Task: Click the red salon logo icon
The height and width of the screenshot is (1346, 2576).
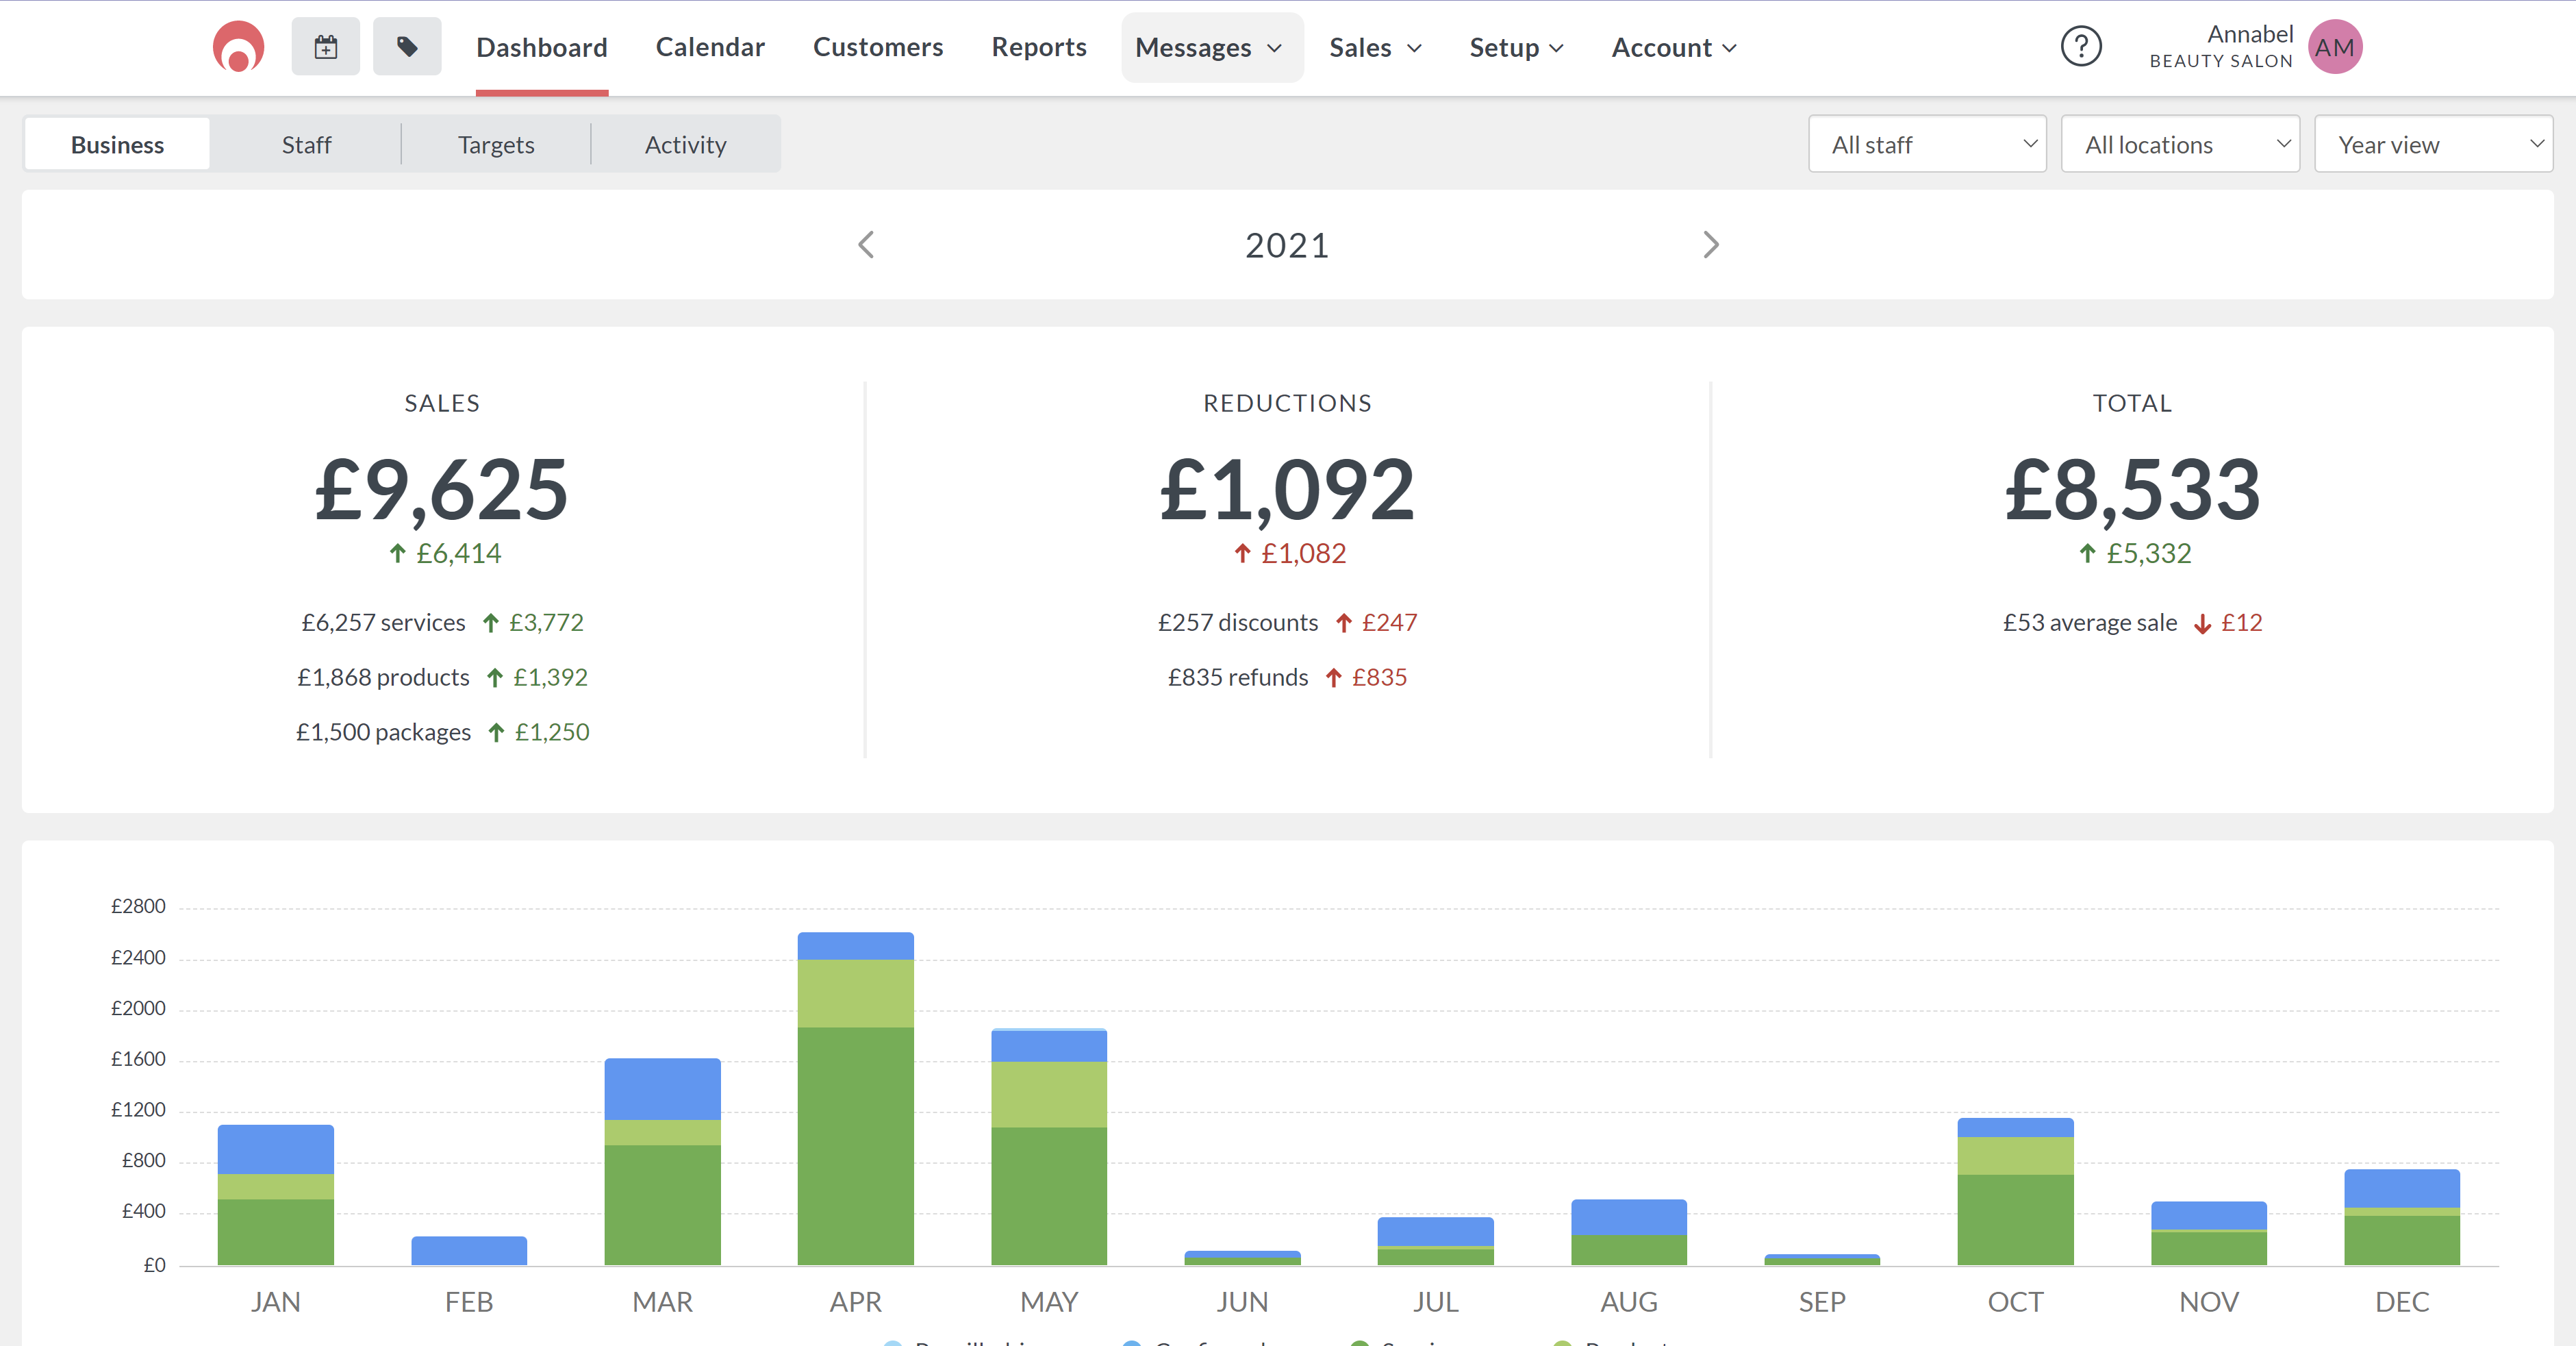Action: click(238, 47)
